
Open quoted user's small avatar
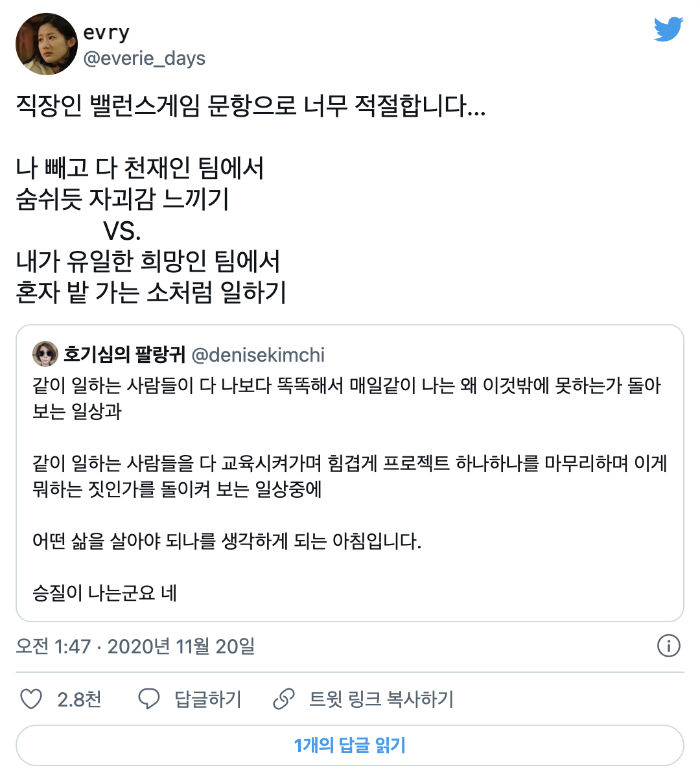(x=45, y=354)
